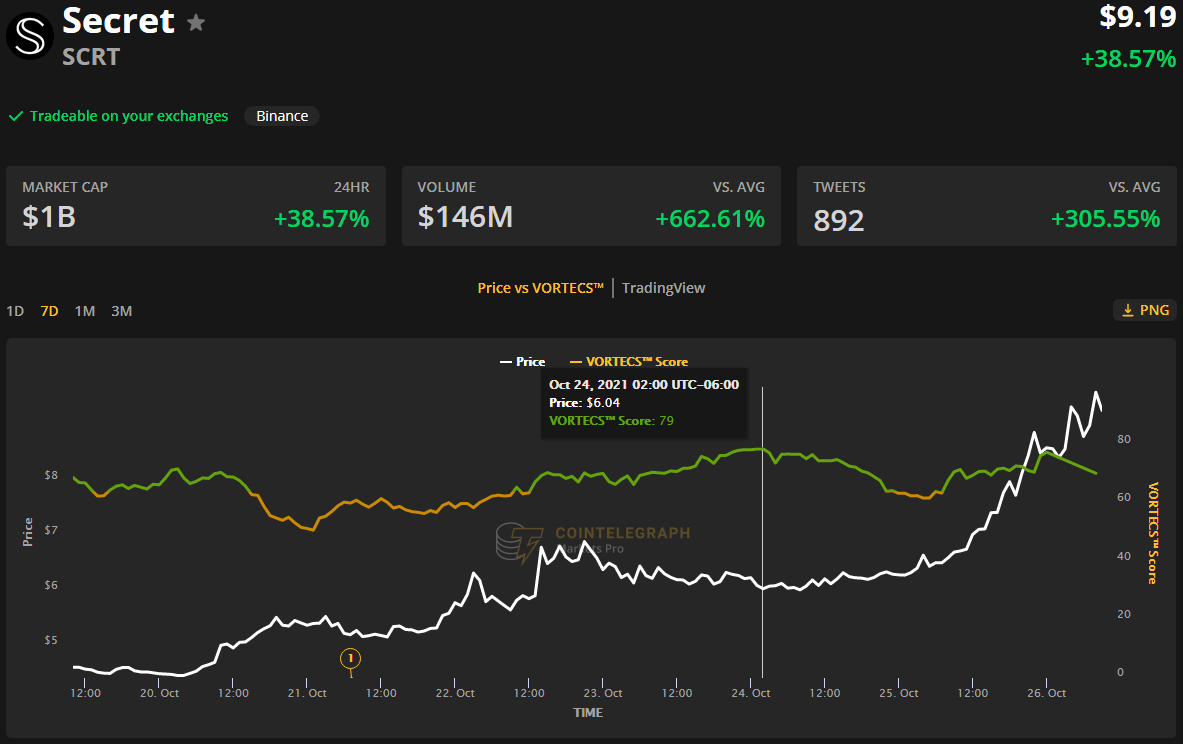The height and width of the screenshot is (744, 1183).
Task: Switch chart to 1M timeframe
Action: point(84,311)
